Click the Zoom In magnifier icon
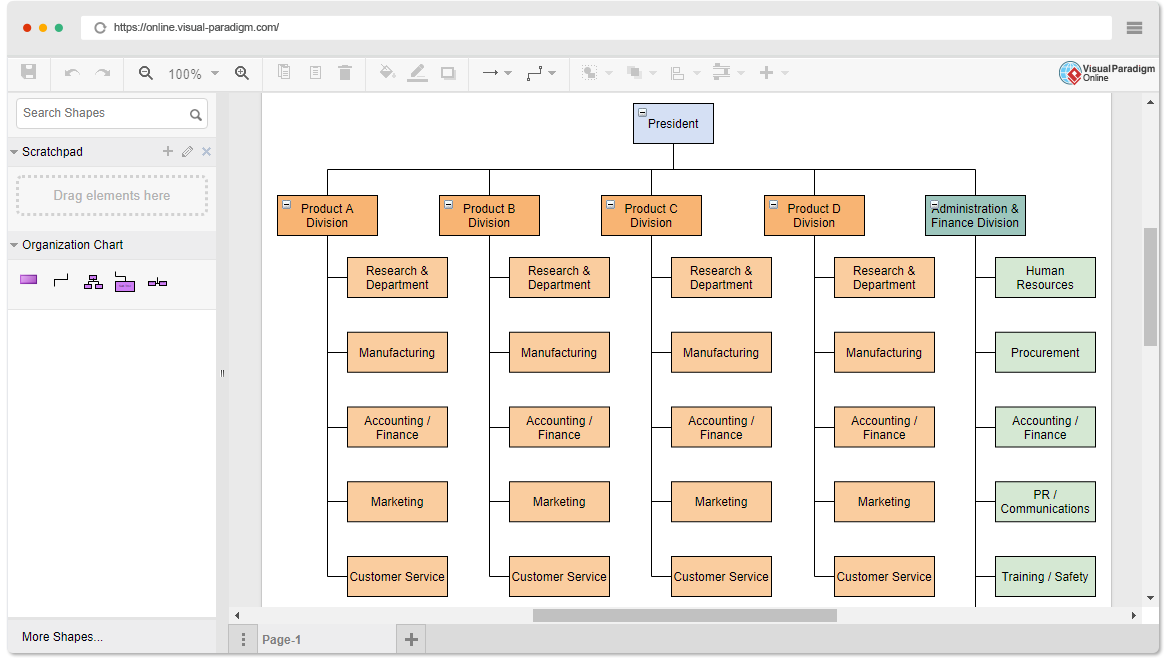 coord(242,72)
